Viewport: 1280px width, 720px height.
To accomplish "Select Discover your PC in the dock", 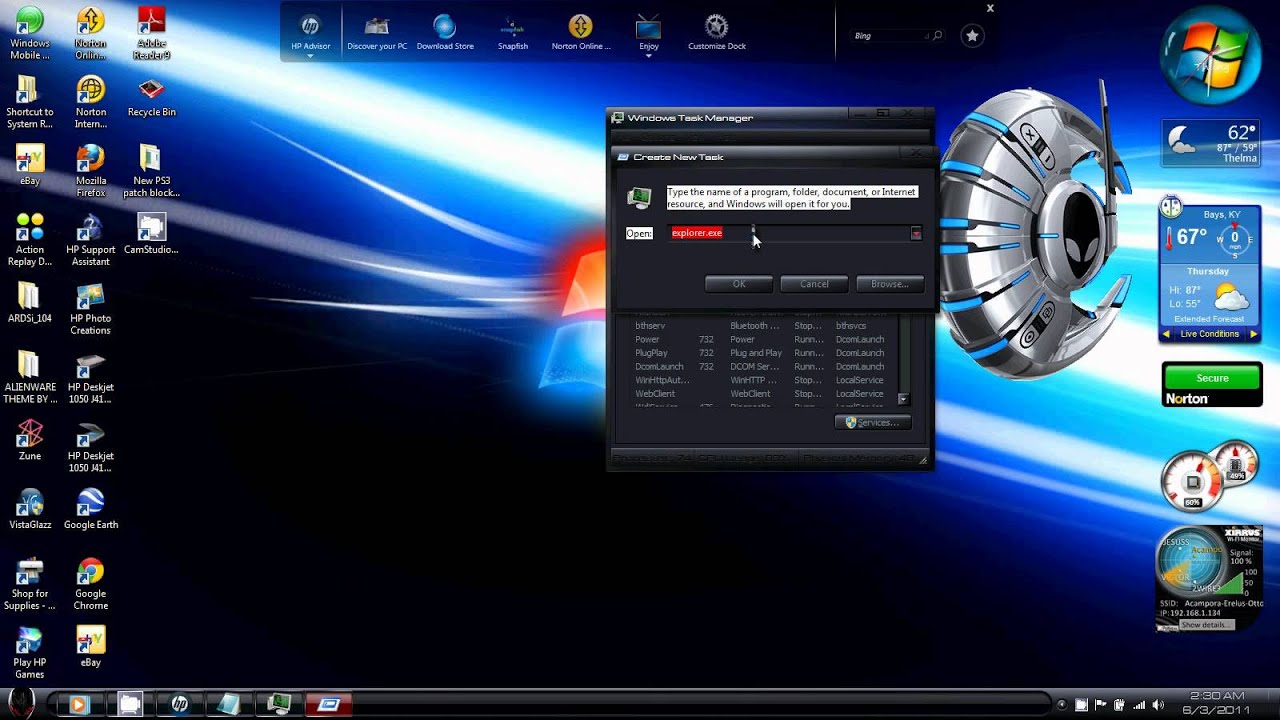I will pyautogui.click(x=377, y=32).
